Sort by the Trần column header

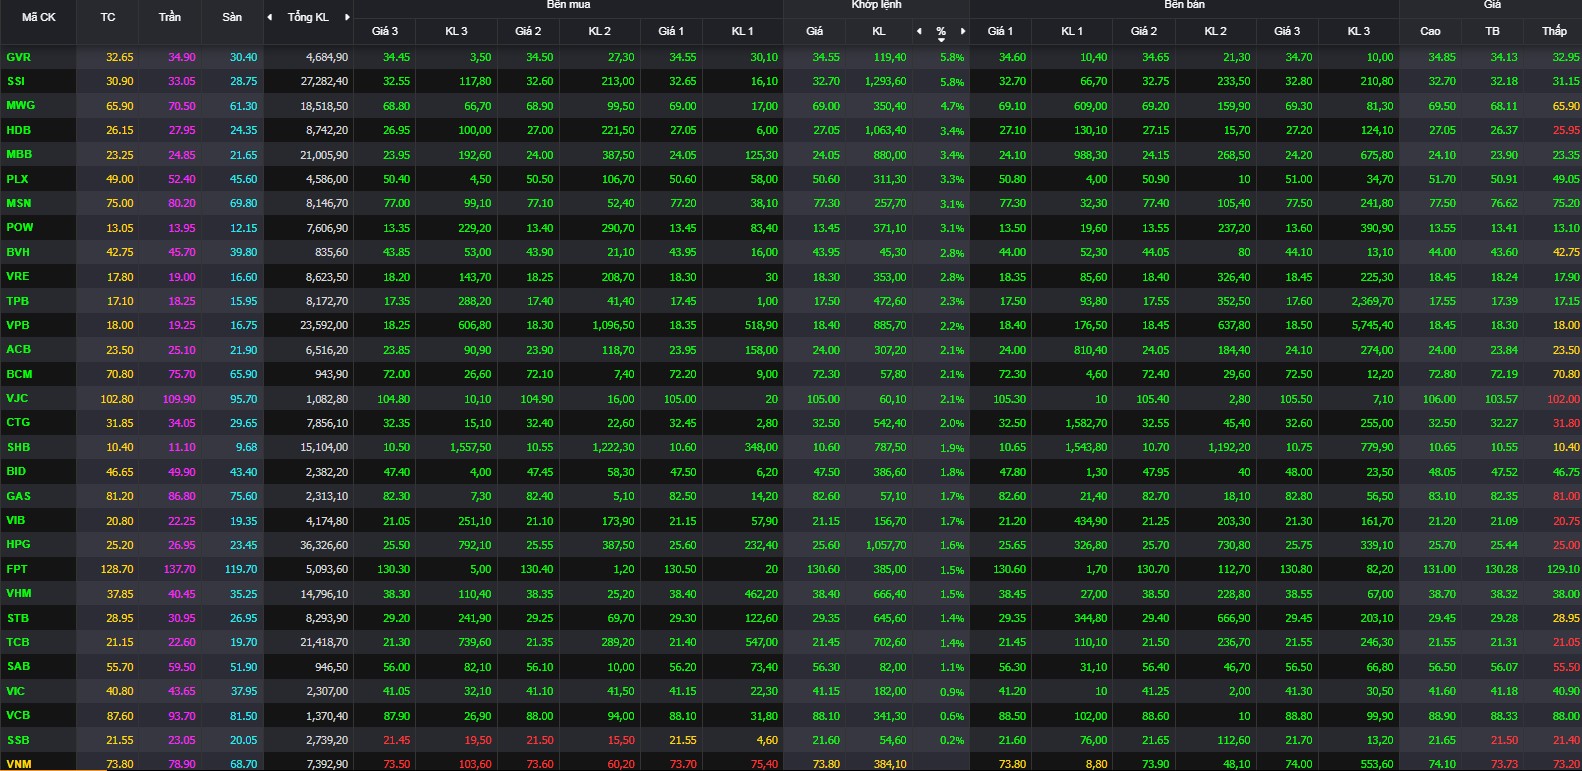coord(170,17)
